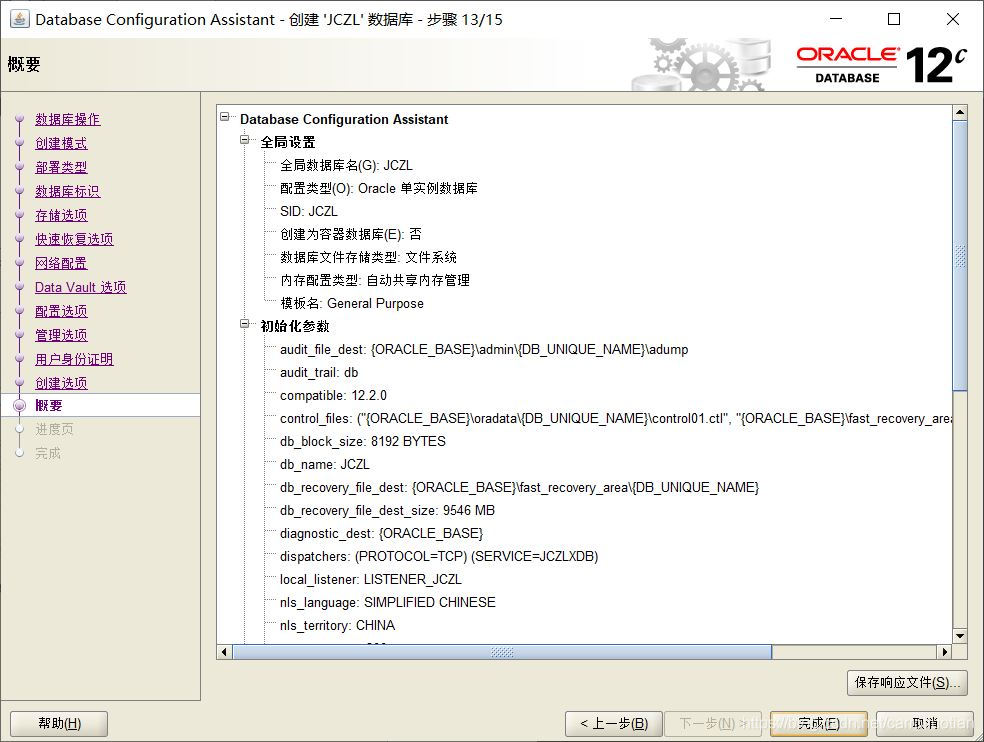Click the horizontal scrollbar right arrow

[x=944, y=652]
